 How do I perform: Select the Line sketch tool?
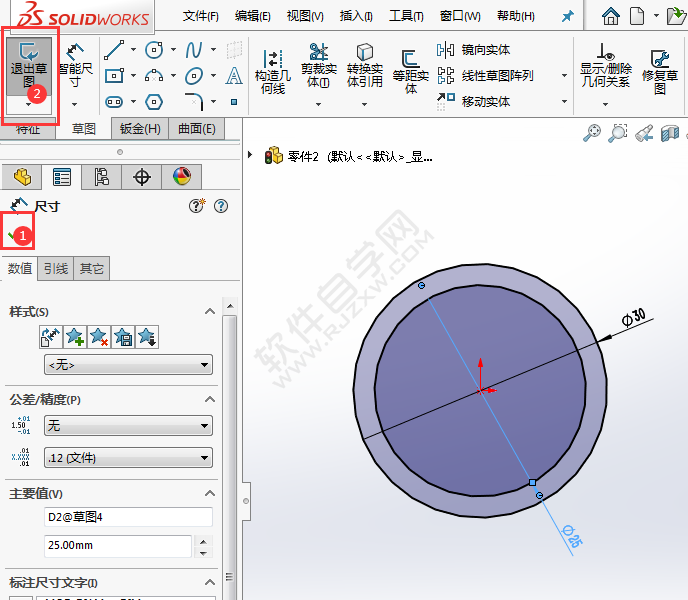114,50
